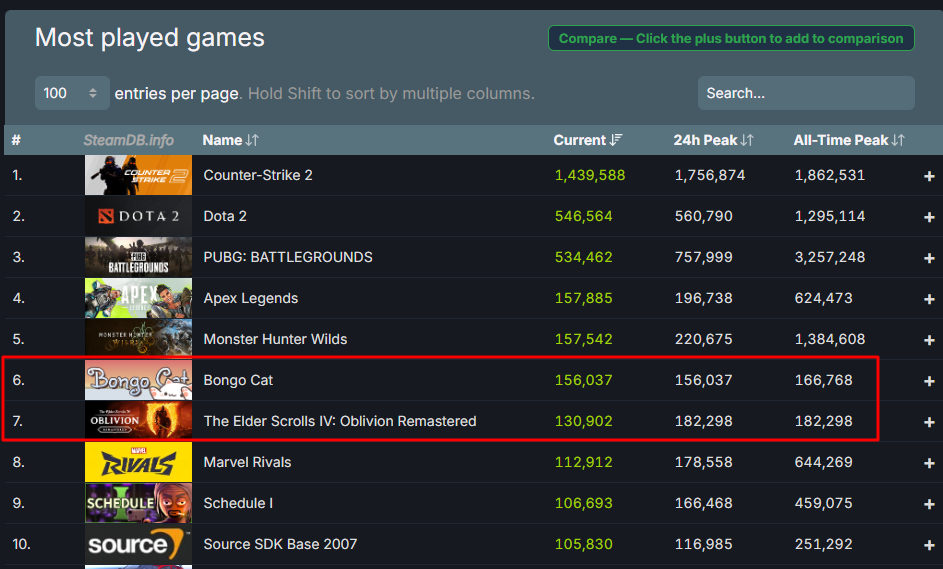Add PUBG: BATTLEGROUNDS to comparison with plus
This screenshot has height=569, width=943.
[929, 258]
